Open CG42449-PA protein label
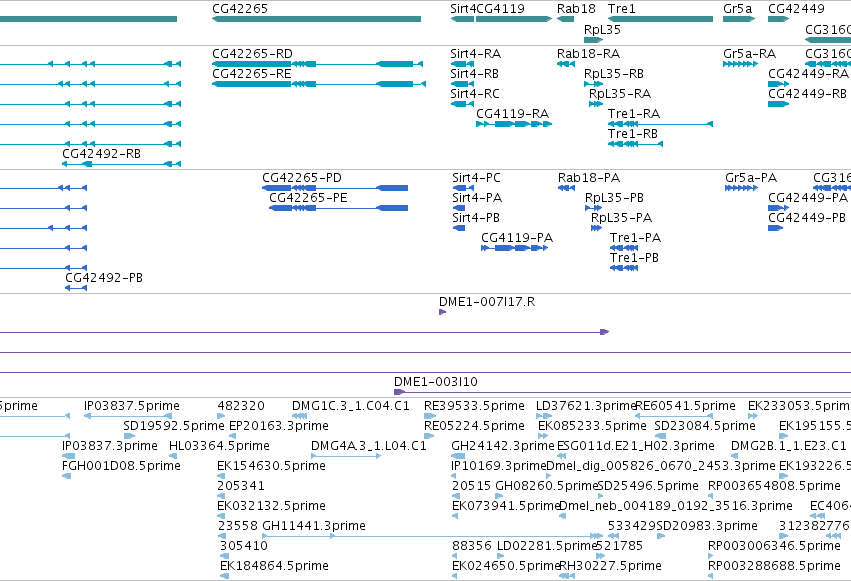Viewport: 851px width, 581px height. [x=808, y=198]
